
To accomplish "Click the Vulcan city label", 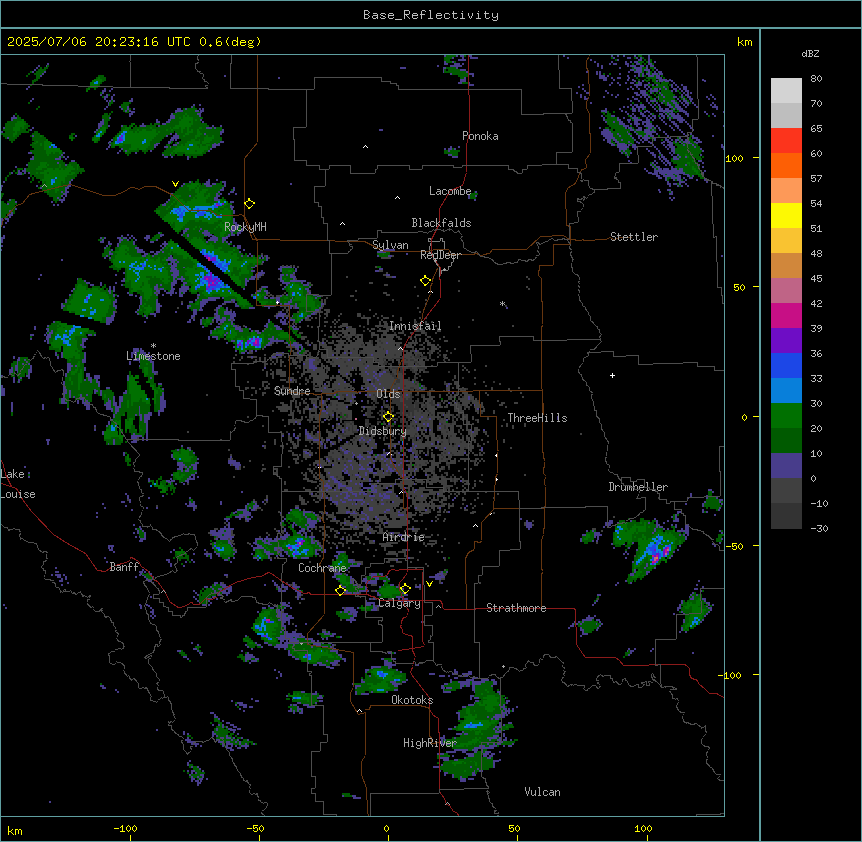I will tap(542, 792).
